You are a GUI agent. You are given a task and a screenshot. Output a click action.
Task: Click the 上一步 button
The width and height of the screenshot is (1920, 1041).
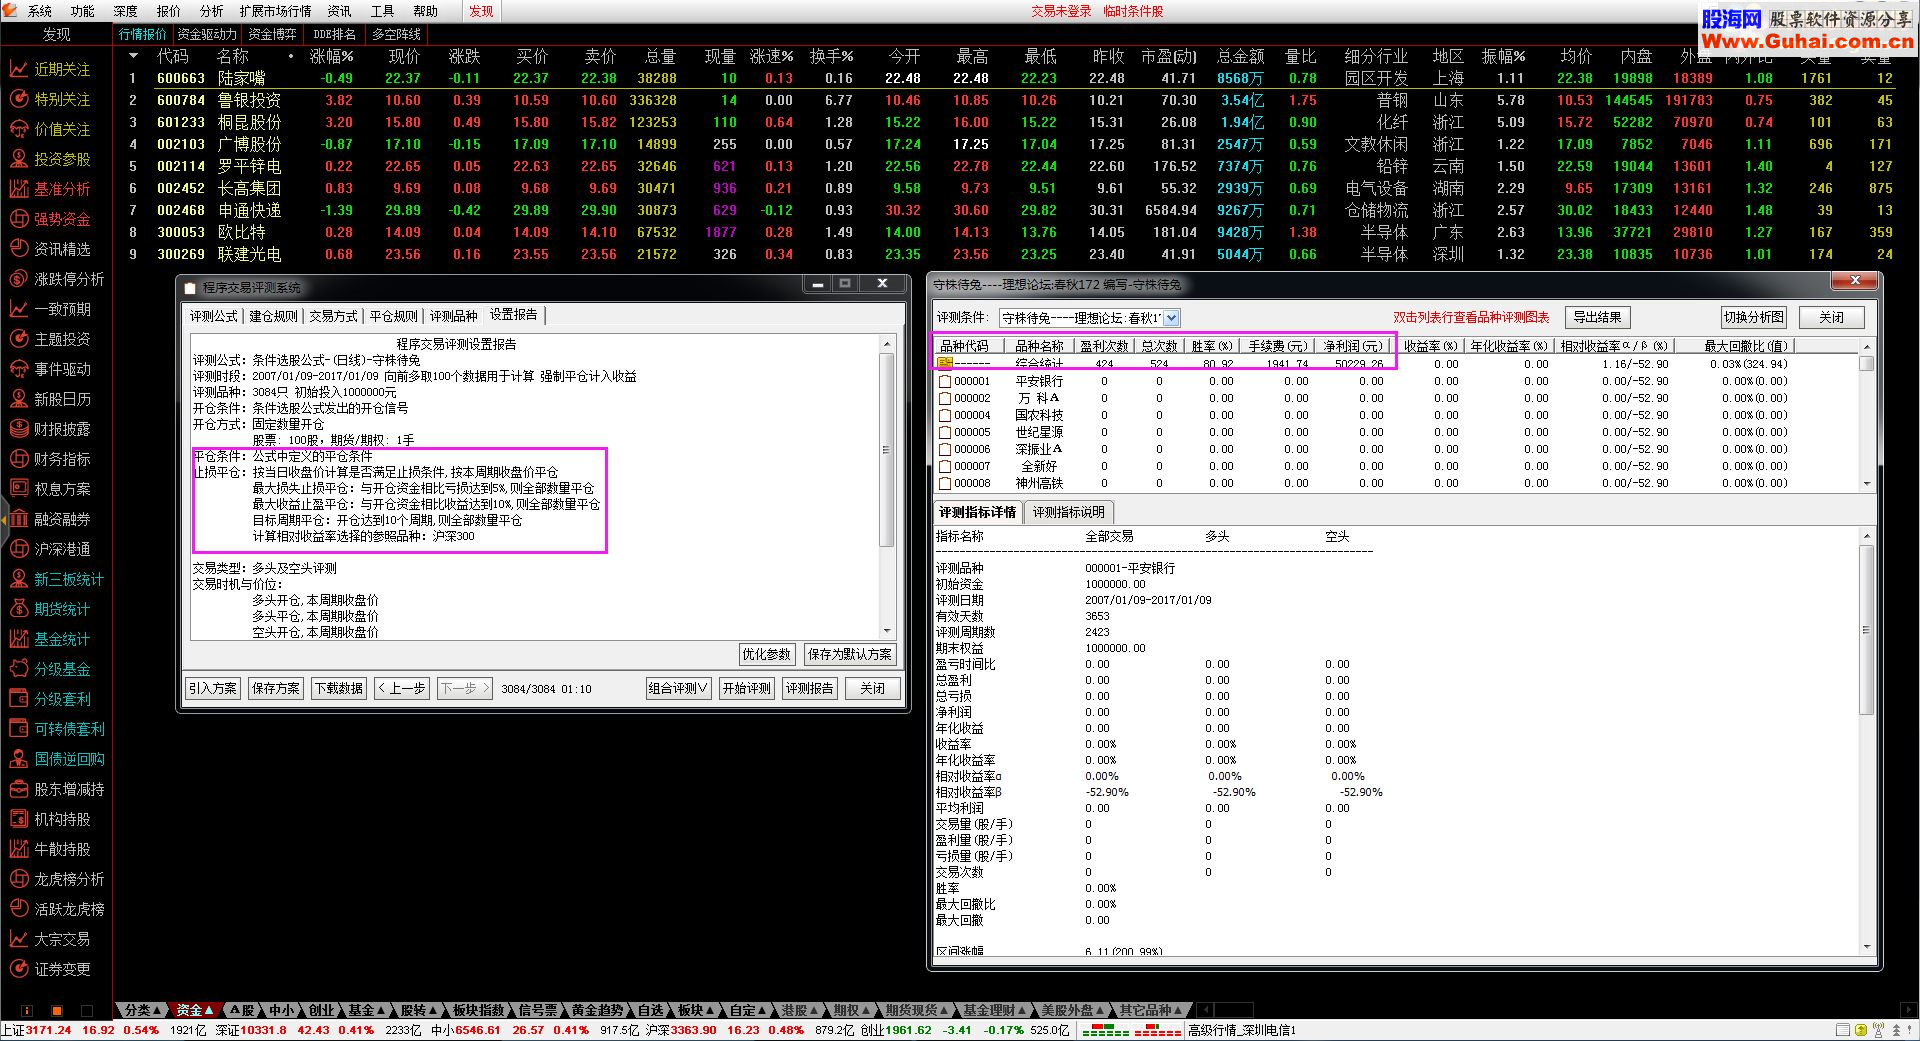click(x=402, y=688)
